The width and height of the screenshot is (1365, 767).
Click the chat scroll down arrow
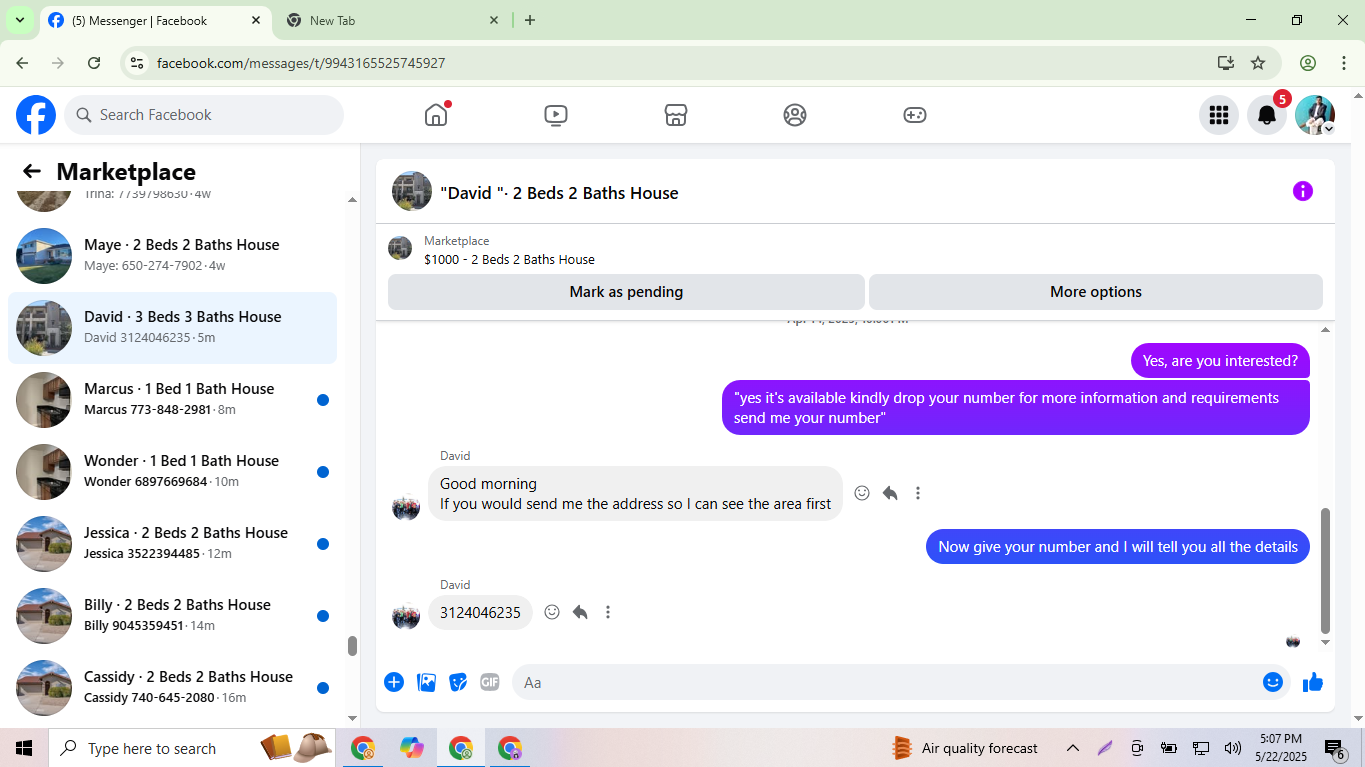[1326, 643]
